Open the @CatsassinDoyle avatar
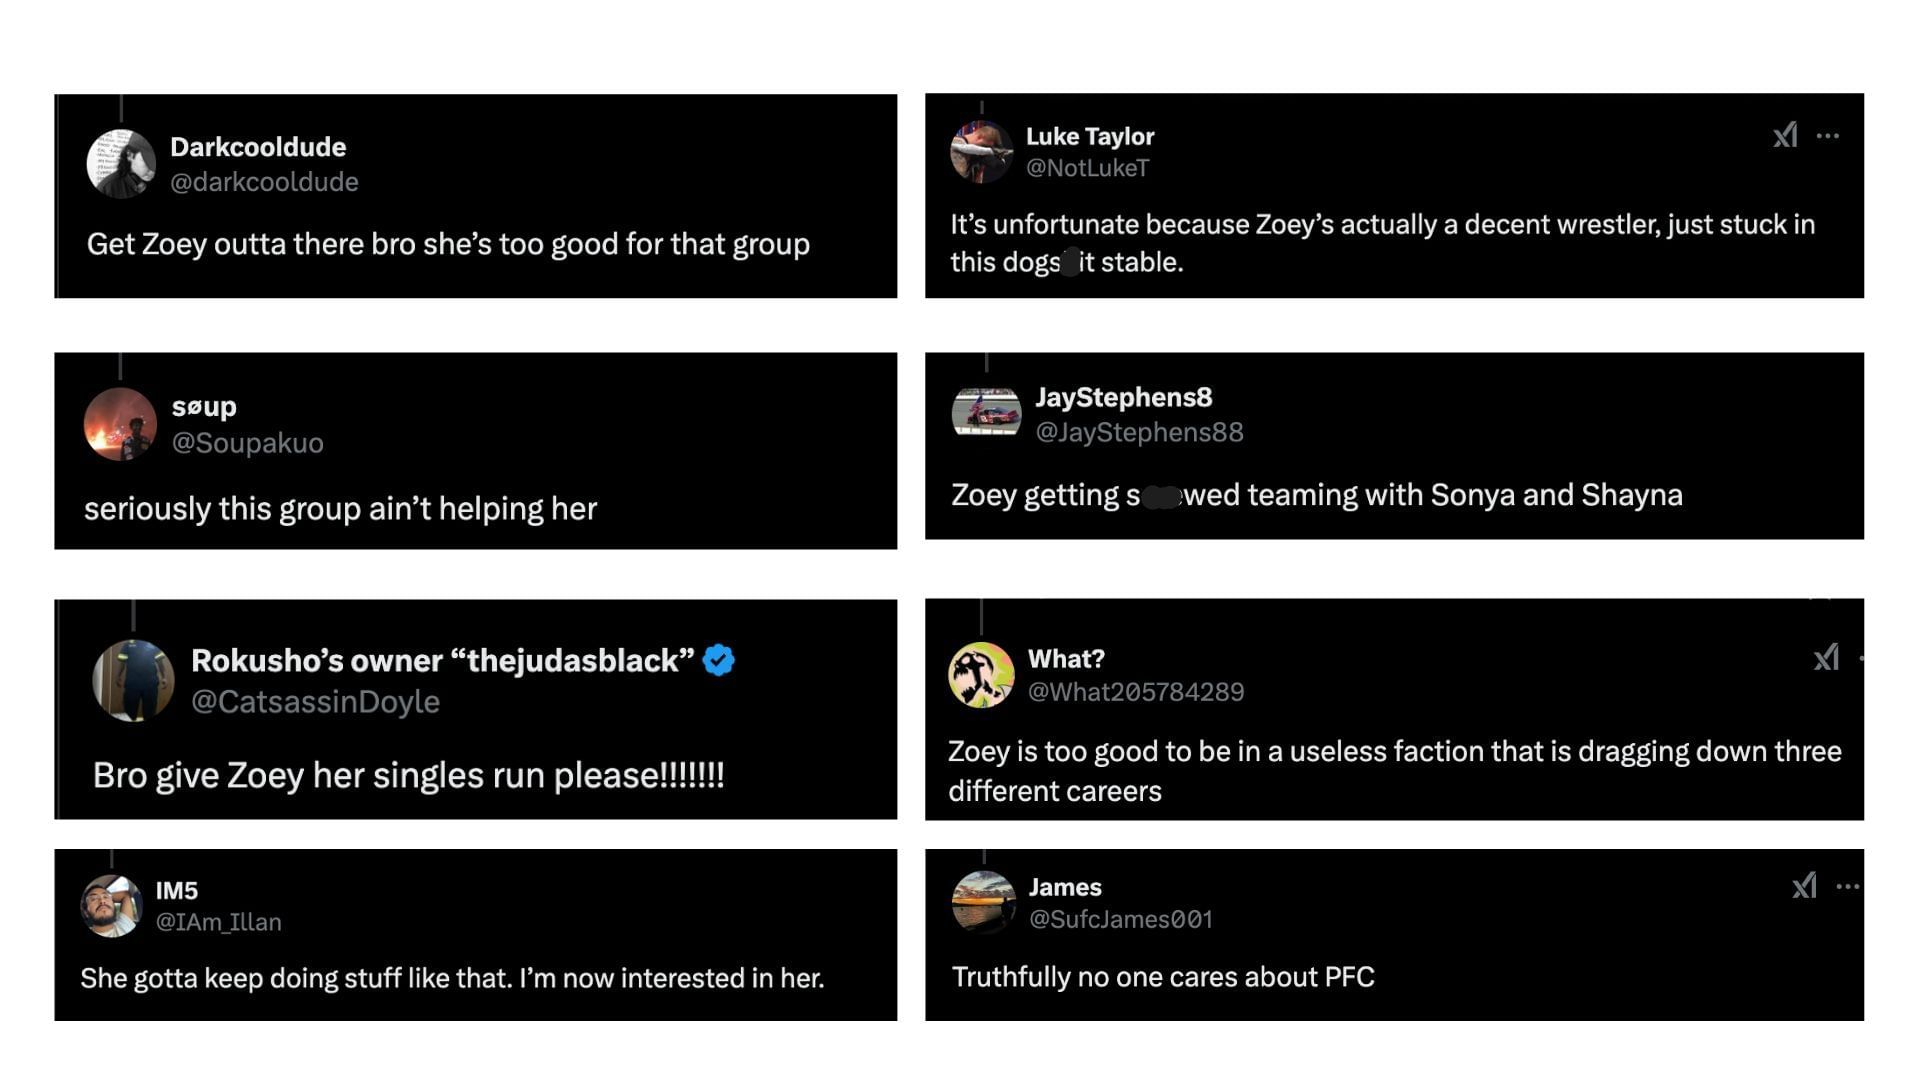The image size is (1920, 1080). (x=133, y=680)
